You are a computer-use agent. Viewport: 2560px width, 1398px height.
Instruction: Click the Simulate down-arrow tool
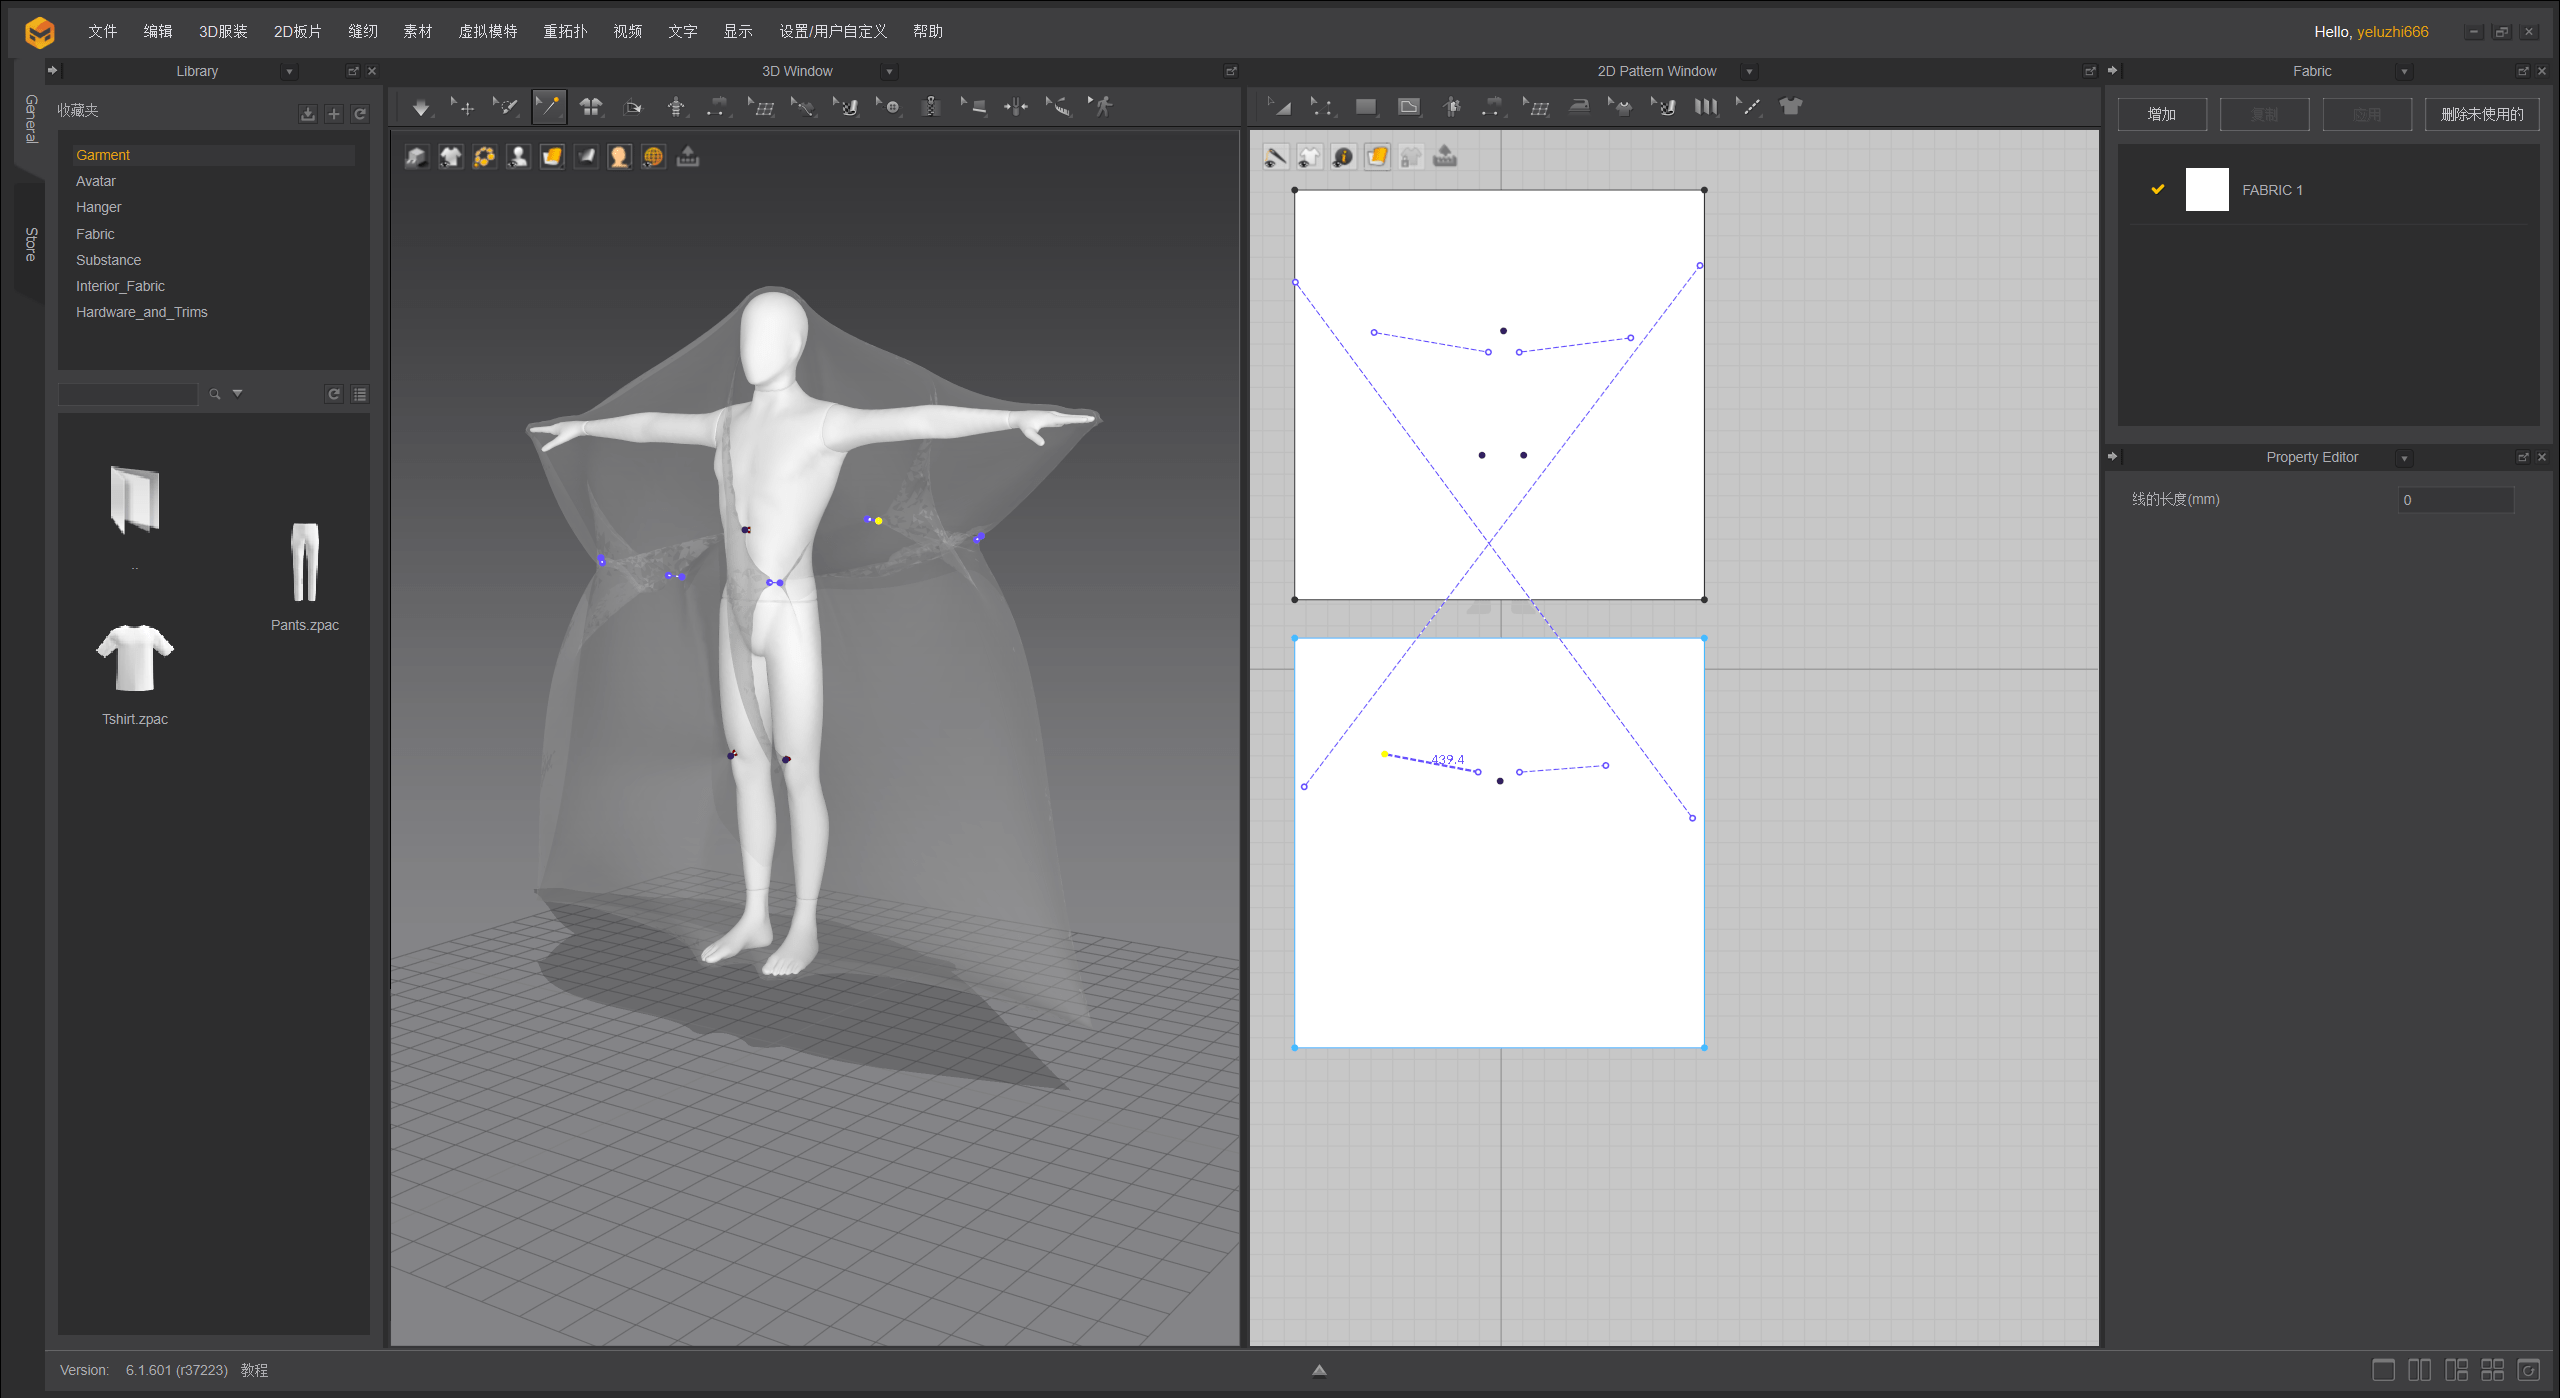(420, 107)
